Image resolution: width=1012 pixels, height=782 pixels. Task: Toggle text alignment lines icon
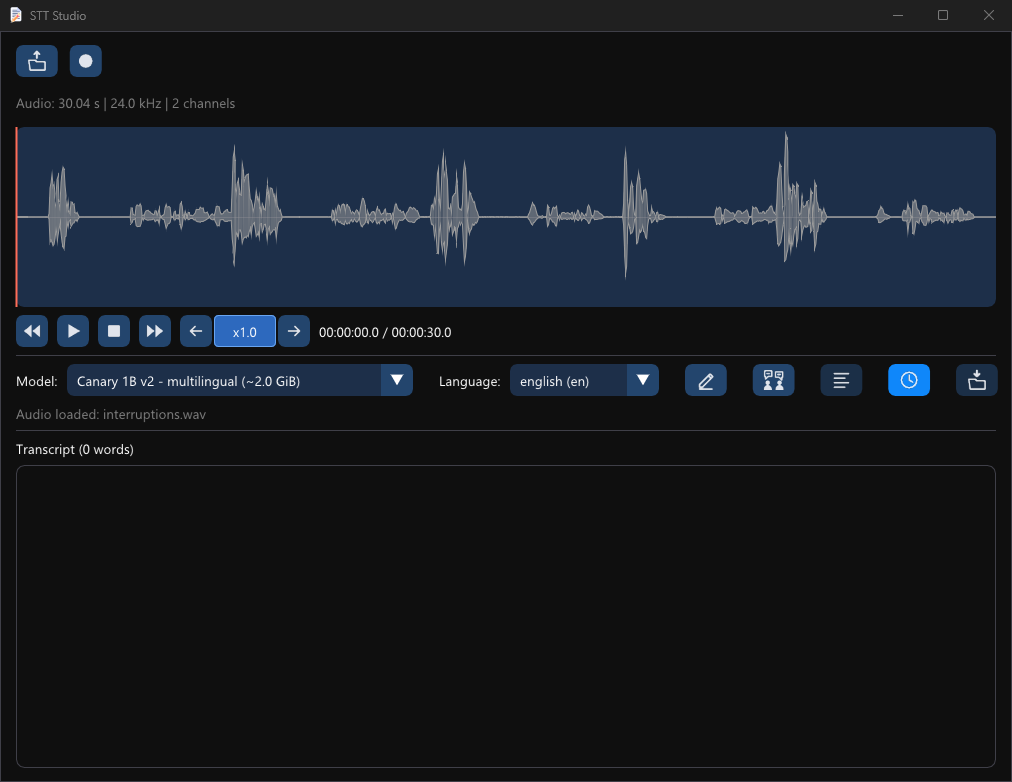click(x=841, y=380)
